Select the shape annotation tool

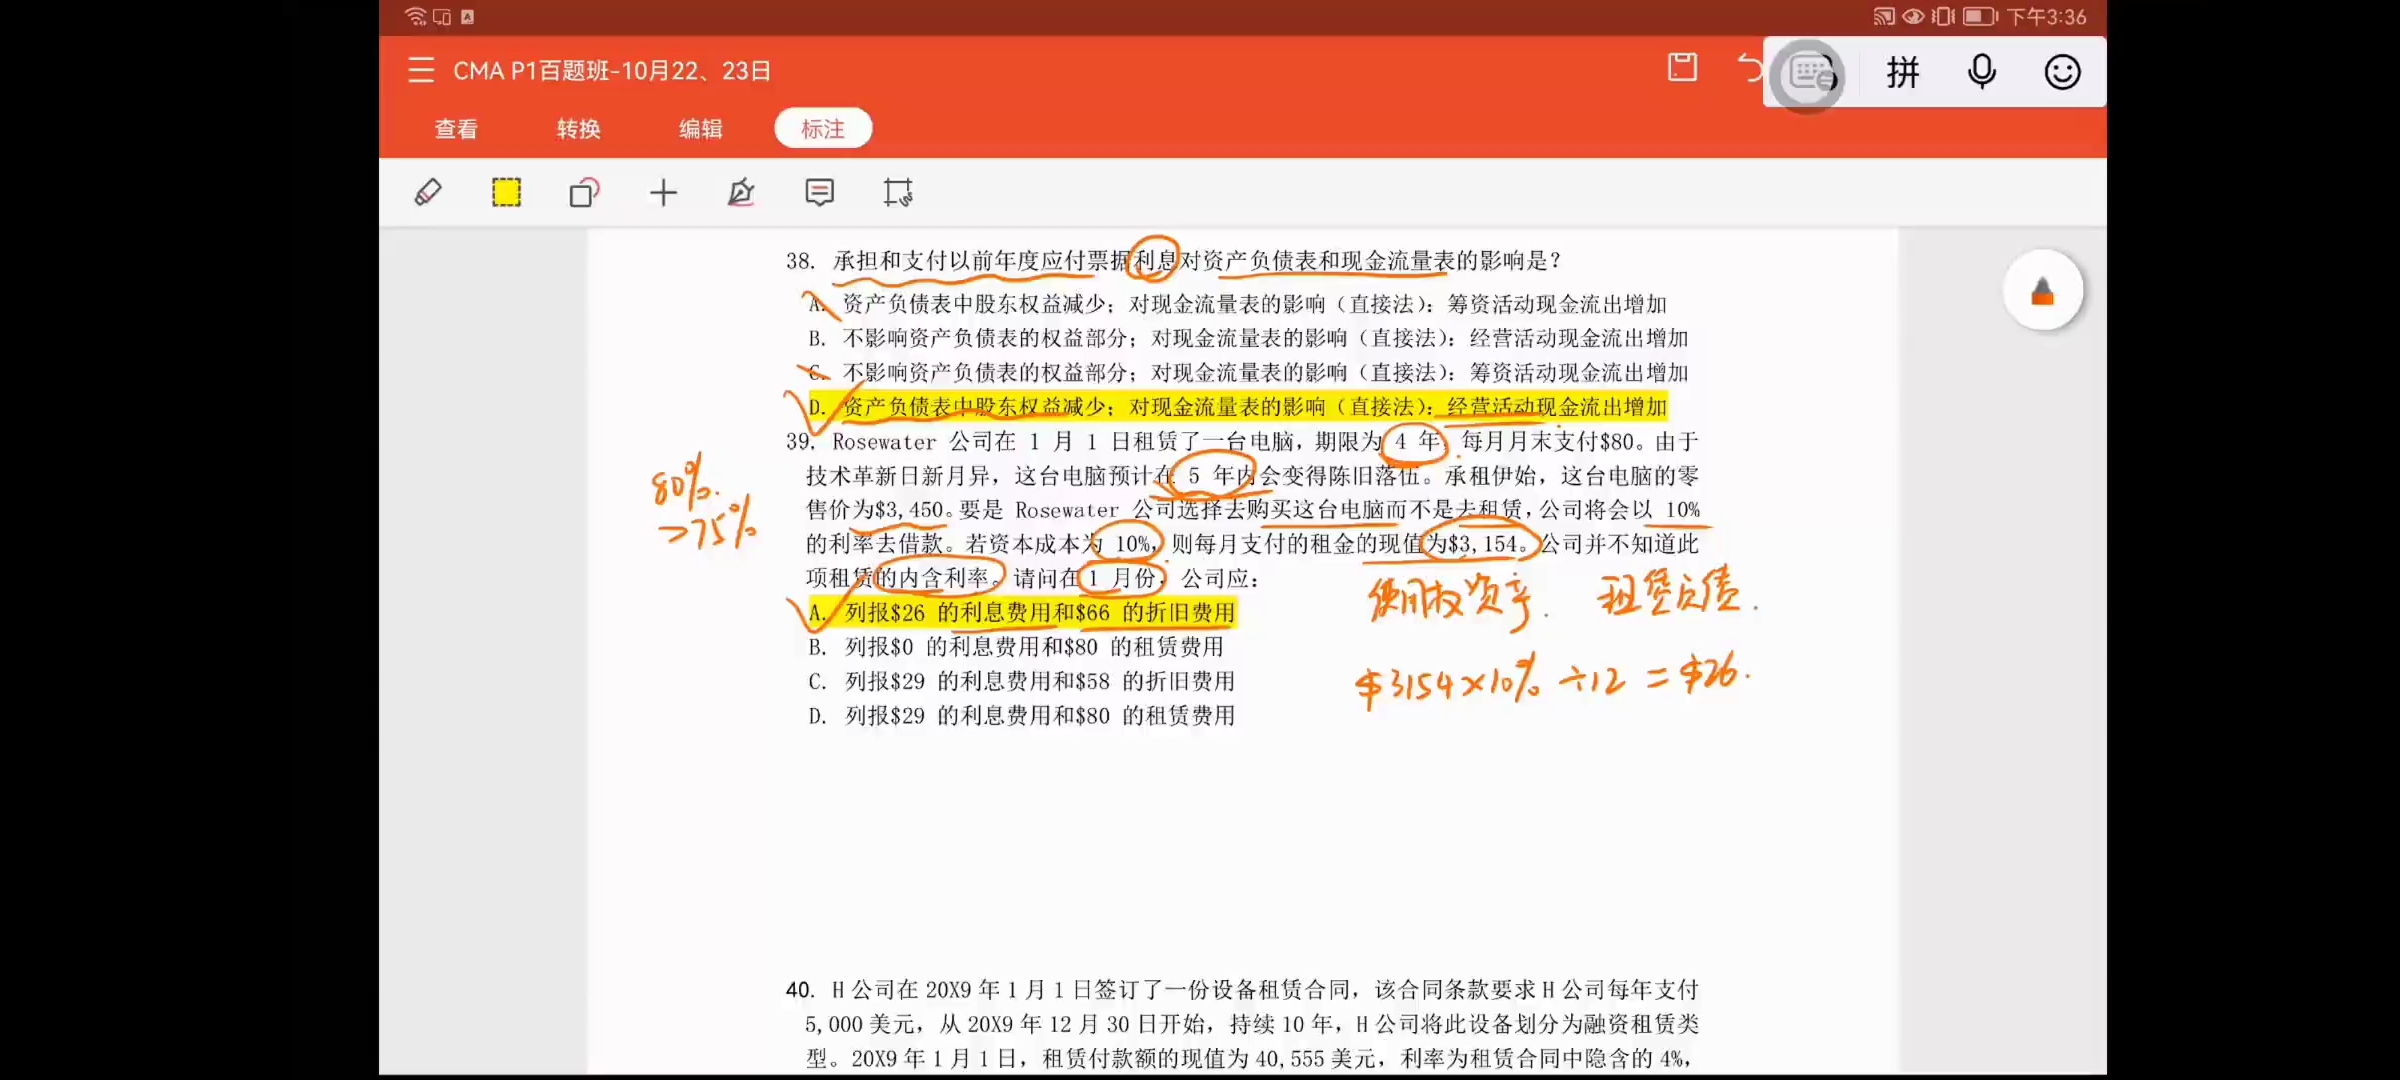pyautogui.click(x=584, y=192)
